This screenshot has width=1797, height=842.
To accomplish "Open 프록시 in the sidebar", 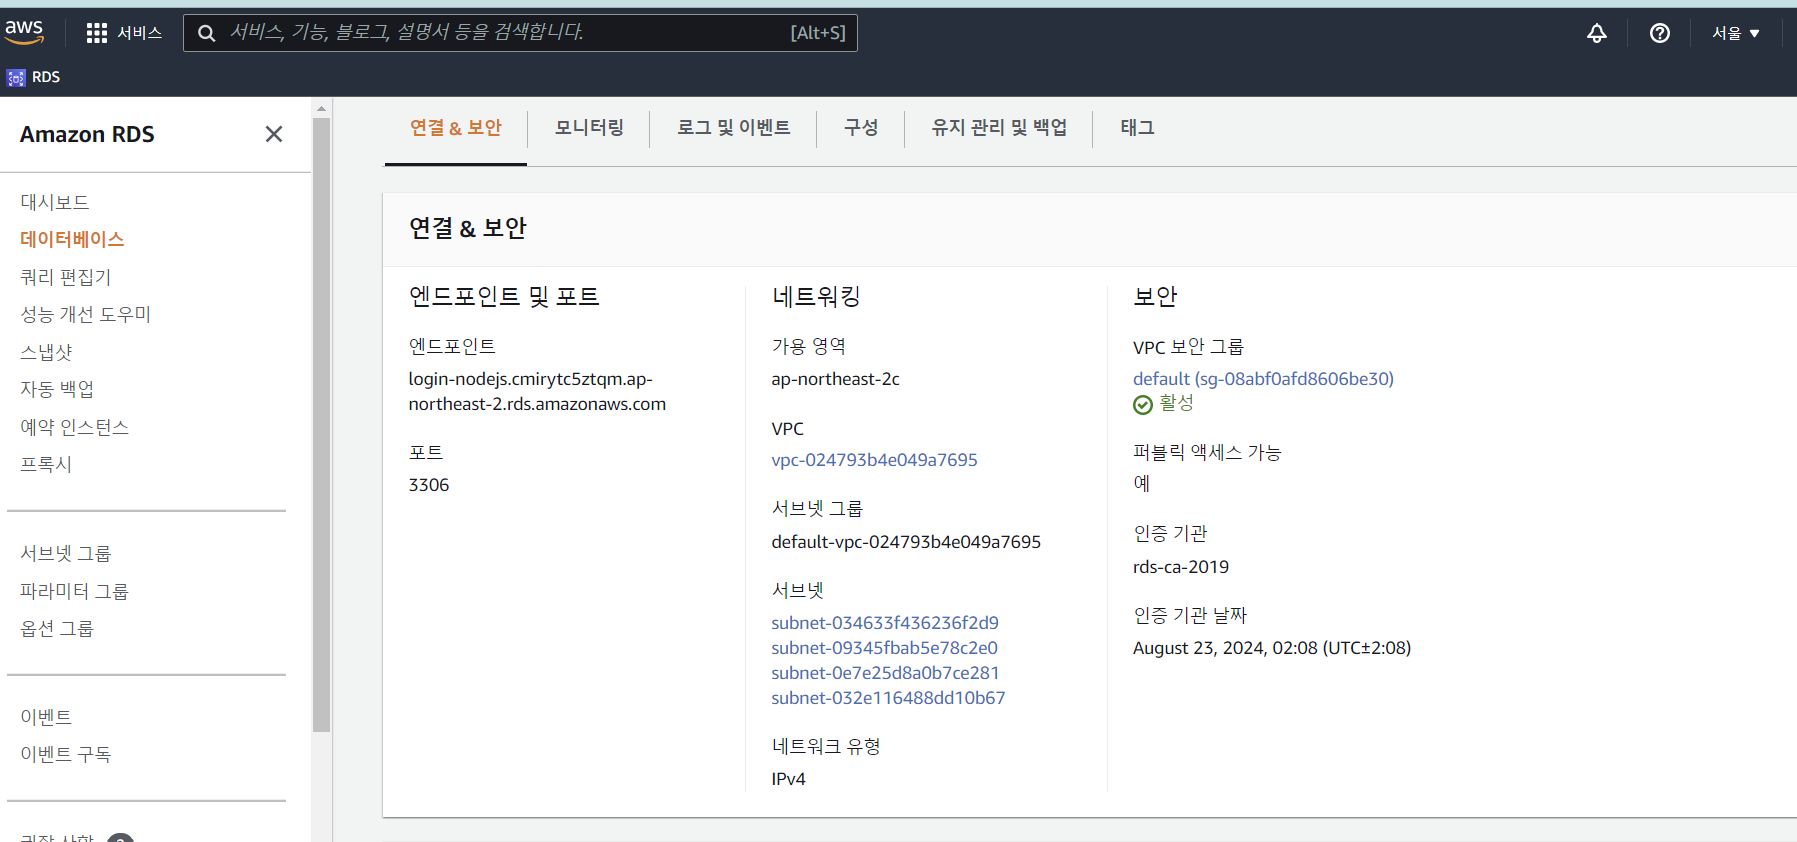I will coord(46,464).
